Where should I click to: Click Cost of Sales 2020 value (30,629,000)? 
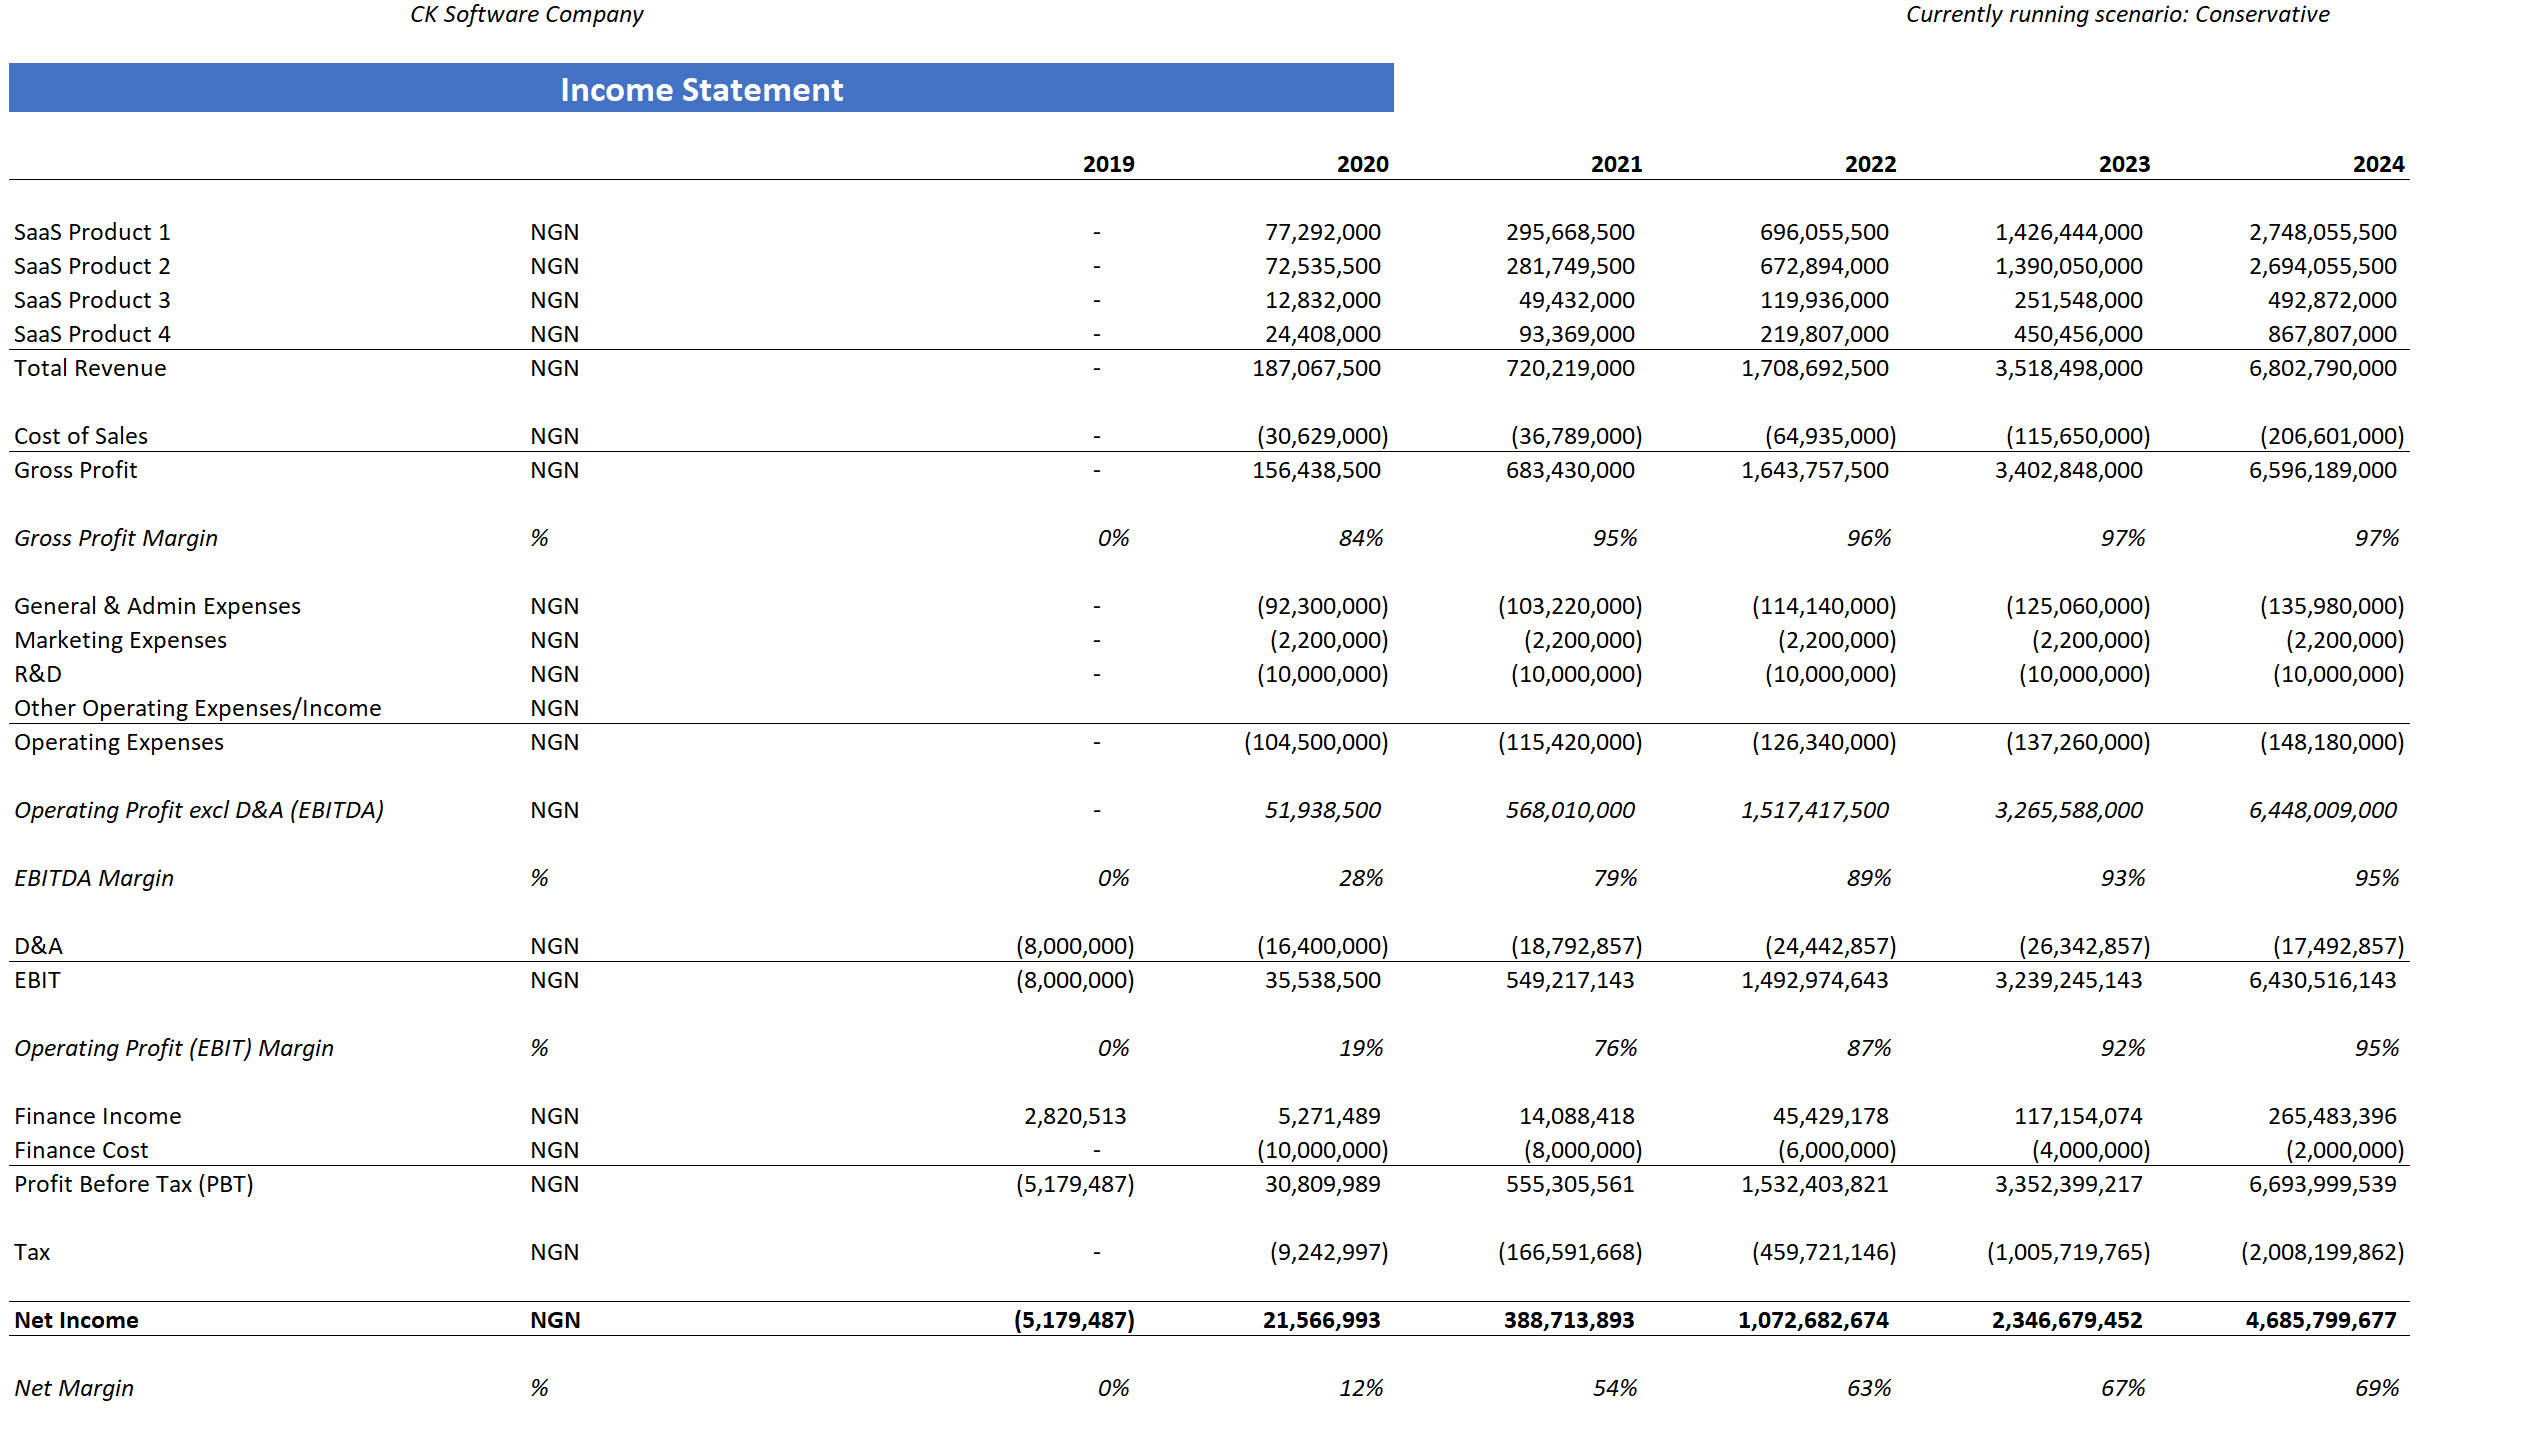click(x=1322, y=436)
